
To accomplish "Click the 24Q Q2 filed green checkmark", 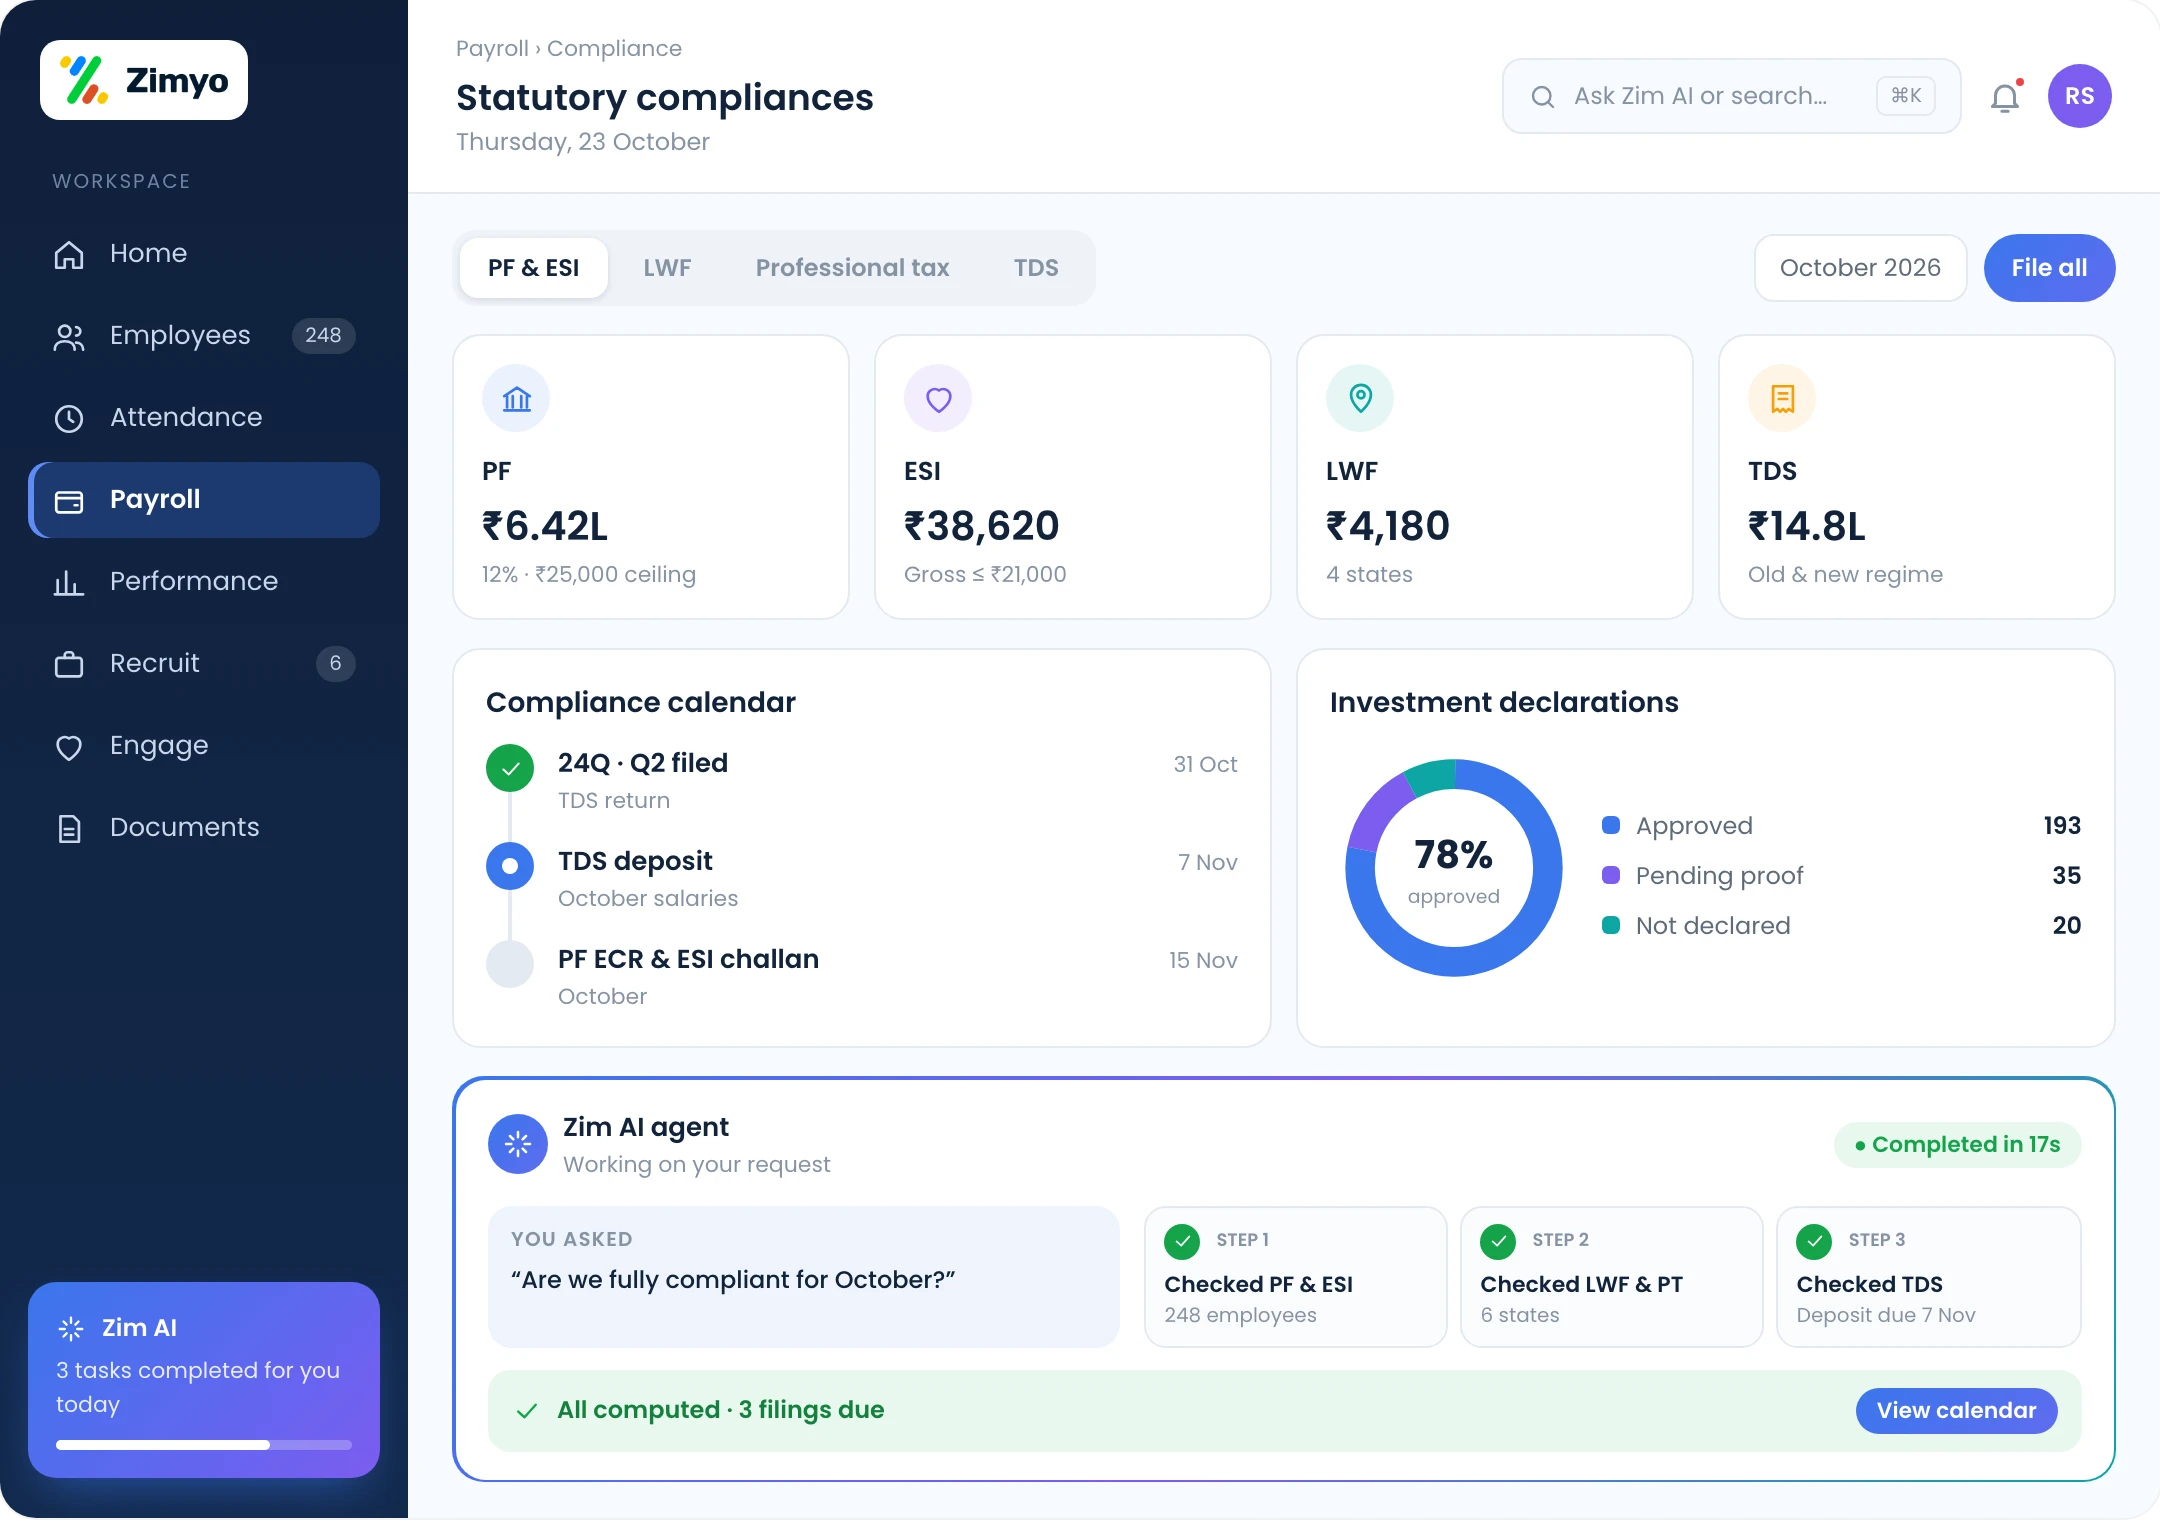I will 510,768.
